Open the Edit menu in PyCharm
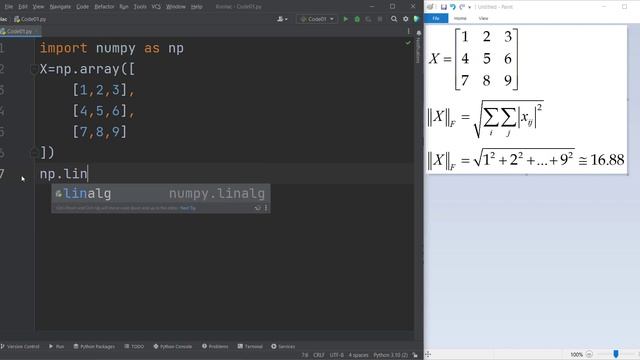 coord(23,7)
